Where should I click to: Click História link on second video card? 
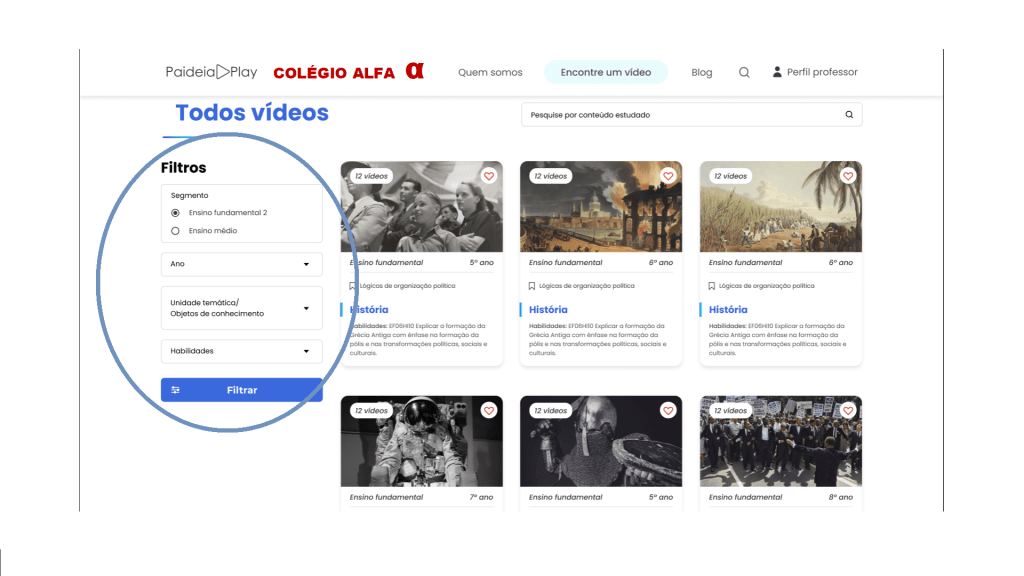(548, 310)
